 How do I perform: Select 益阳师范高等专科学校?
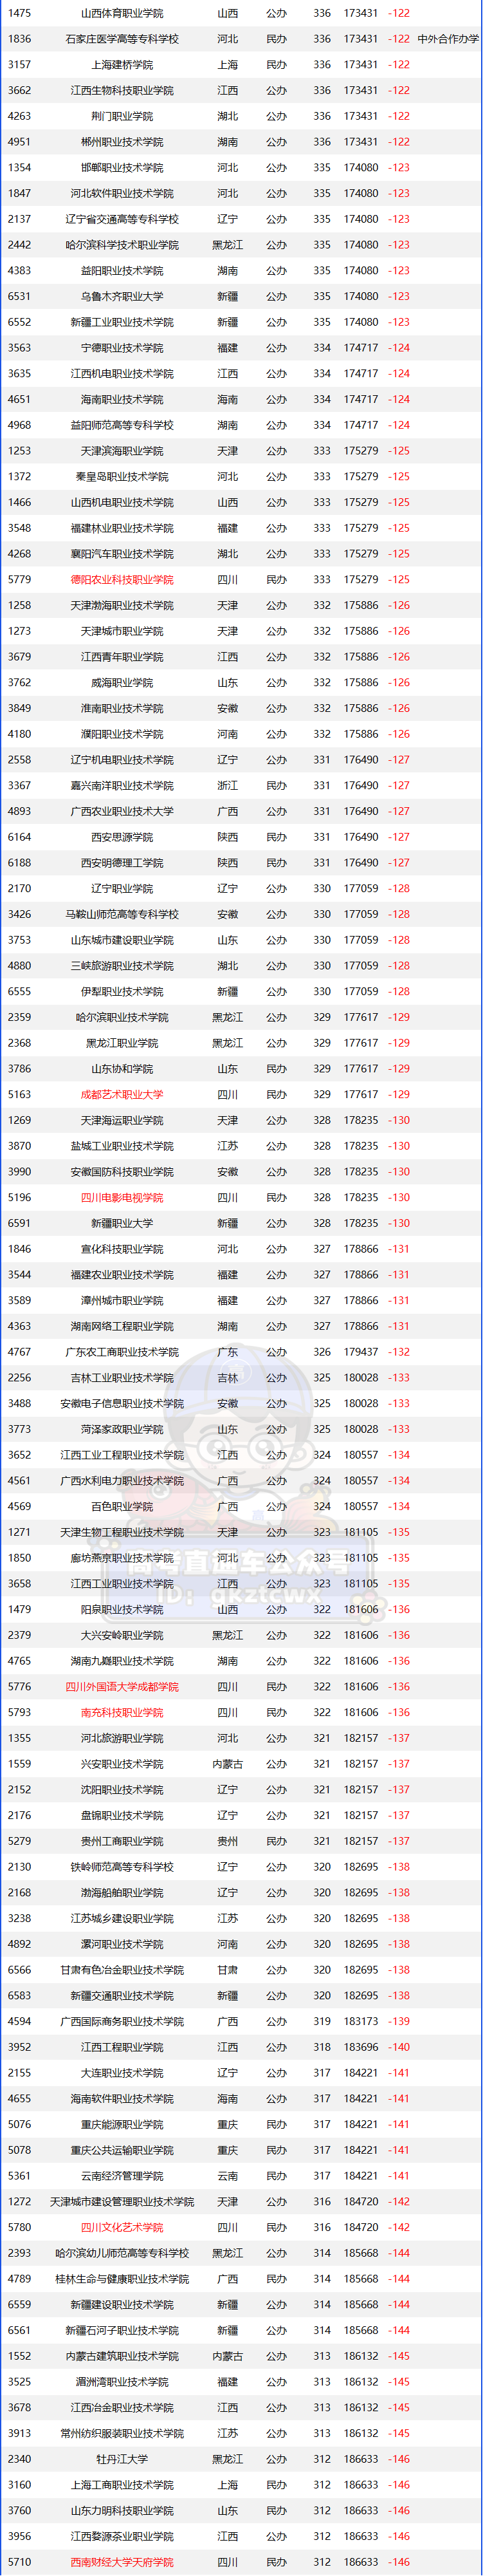point(122,425)
